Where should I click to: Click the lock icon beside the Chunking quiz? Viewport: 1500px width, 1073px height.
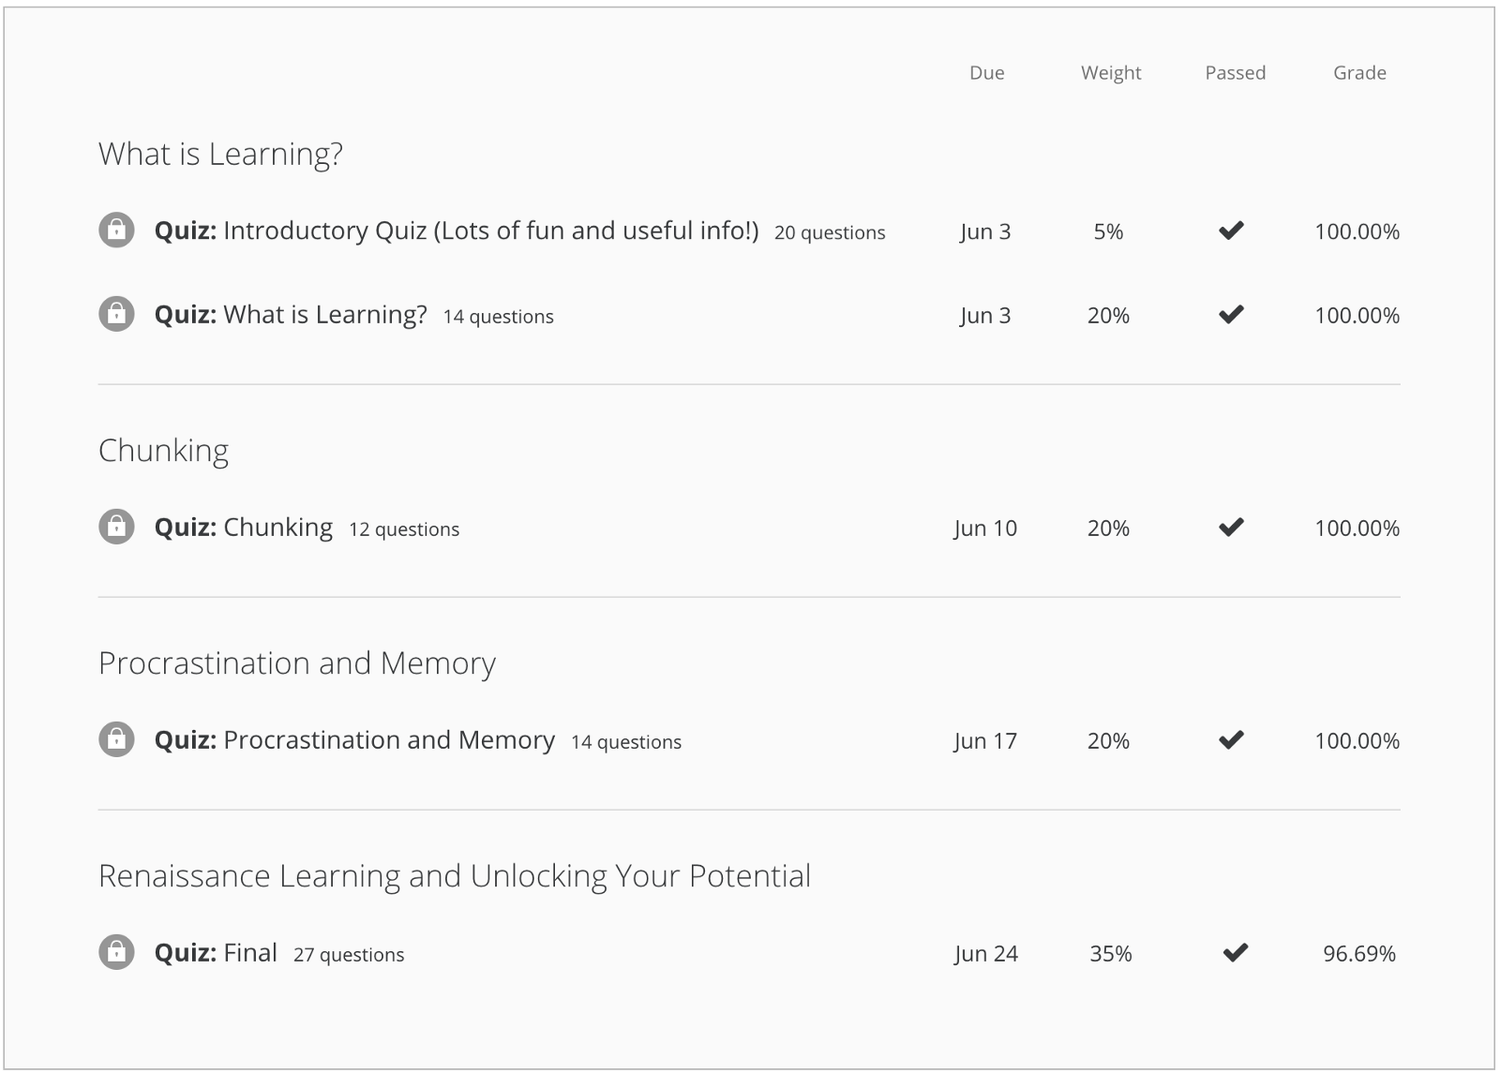click(x=117, y=526)
